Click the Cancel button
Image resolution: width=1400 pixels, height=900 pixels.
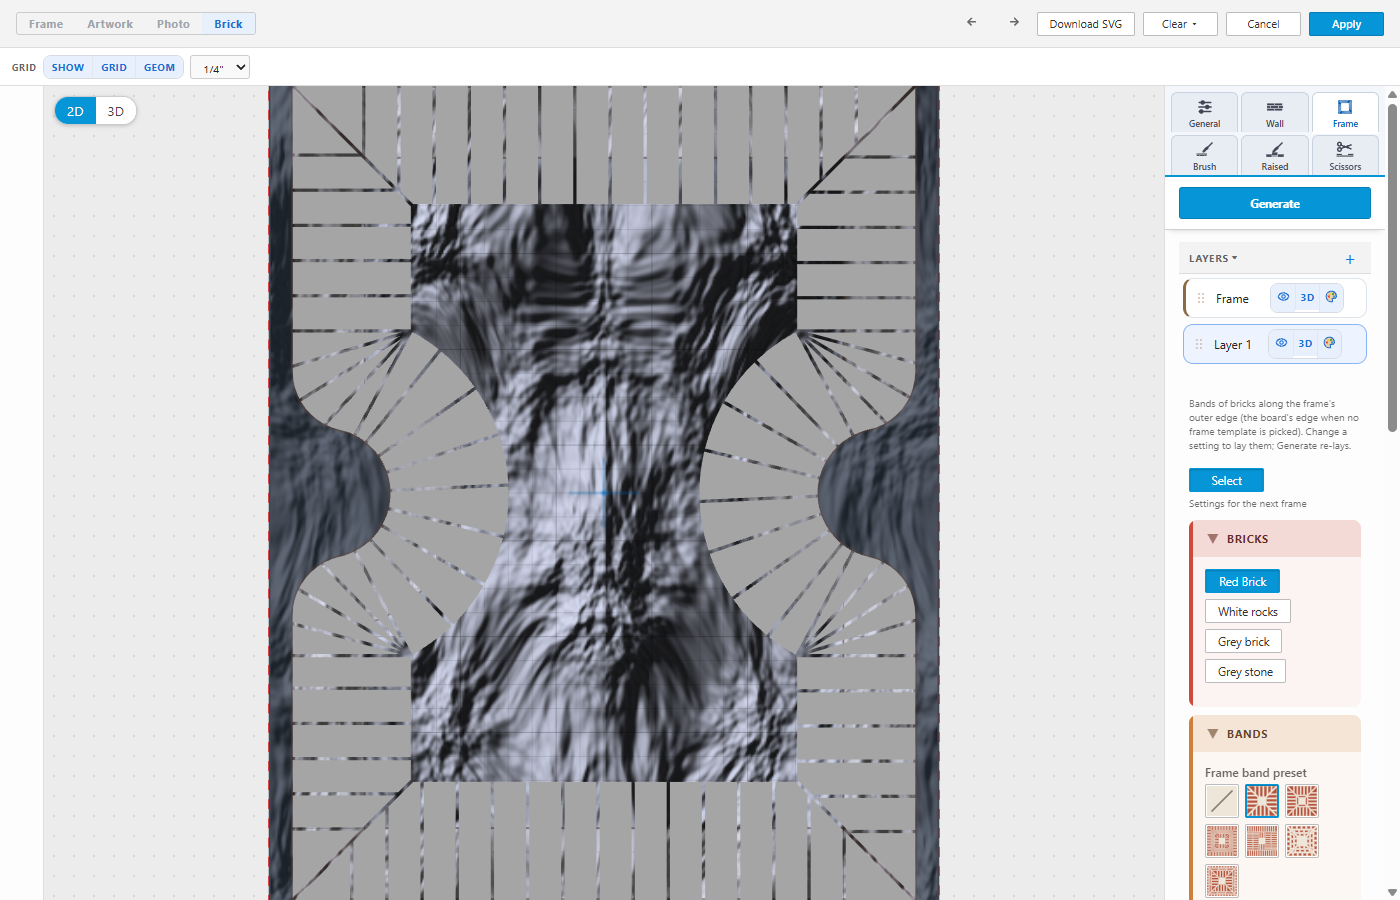pyautogui.click(x=1263, y=24)
